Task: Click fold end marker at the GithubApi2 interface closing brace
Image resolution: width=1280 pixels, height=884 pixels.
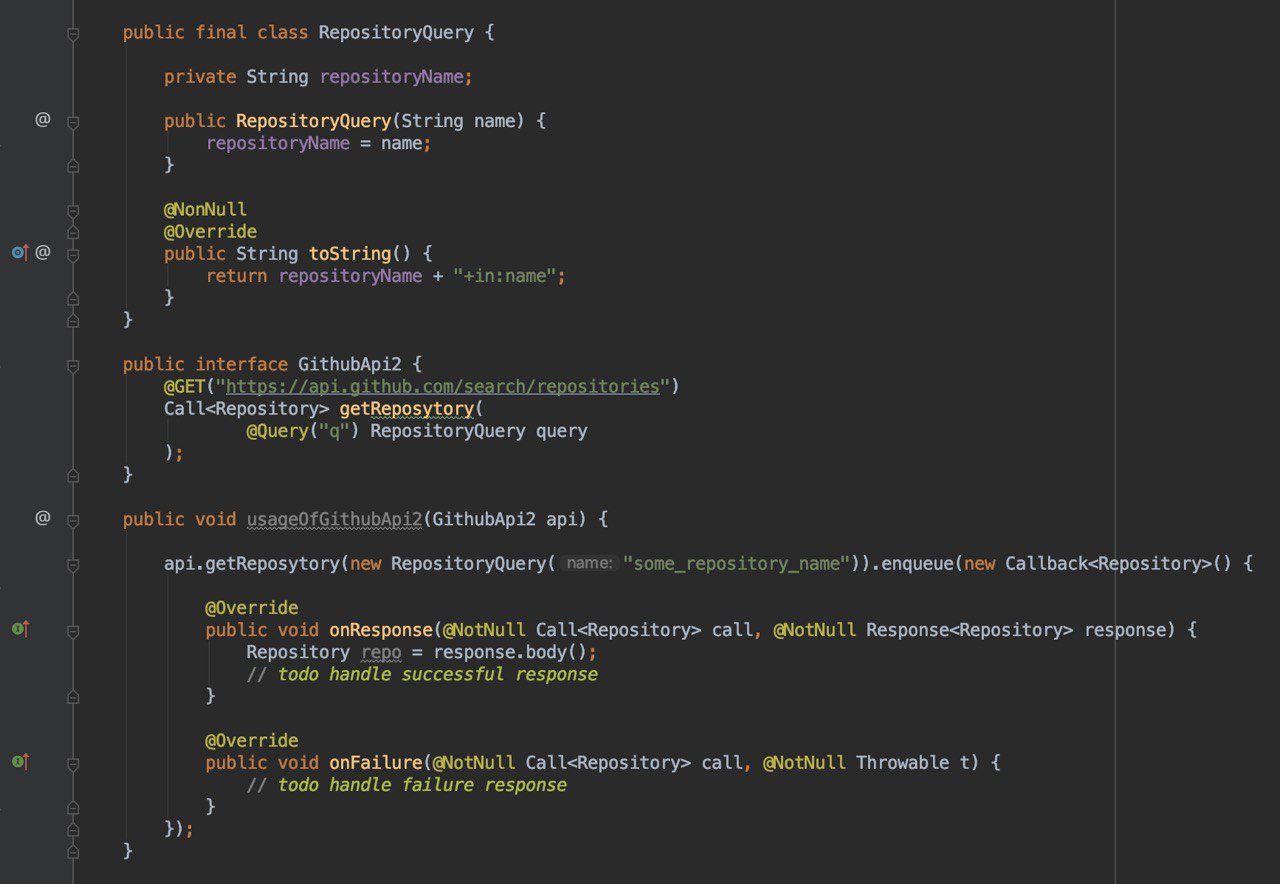Action: tap(72, 476)
